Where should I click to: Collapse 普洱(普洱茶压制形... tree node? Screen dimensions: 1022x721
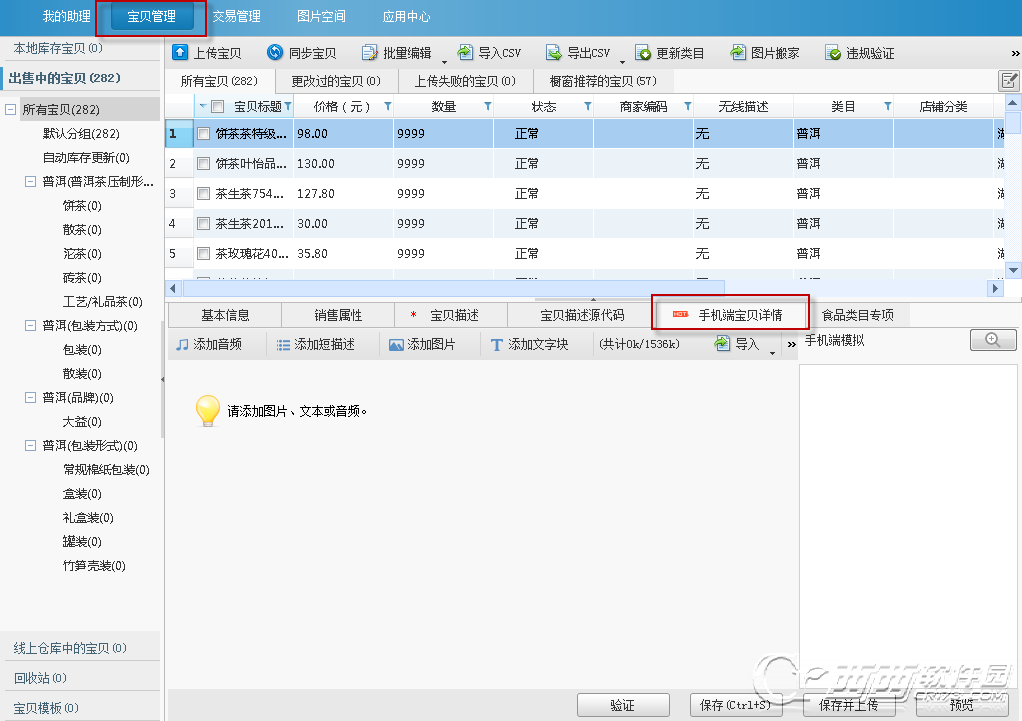coord(30,181)
